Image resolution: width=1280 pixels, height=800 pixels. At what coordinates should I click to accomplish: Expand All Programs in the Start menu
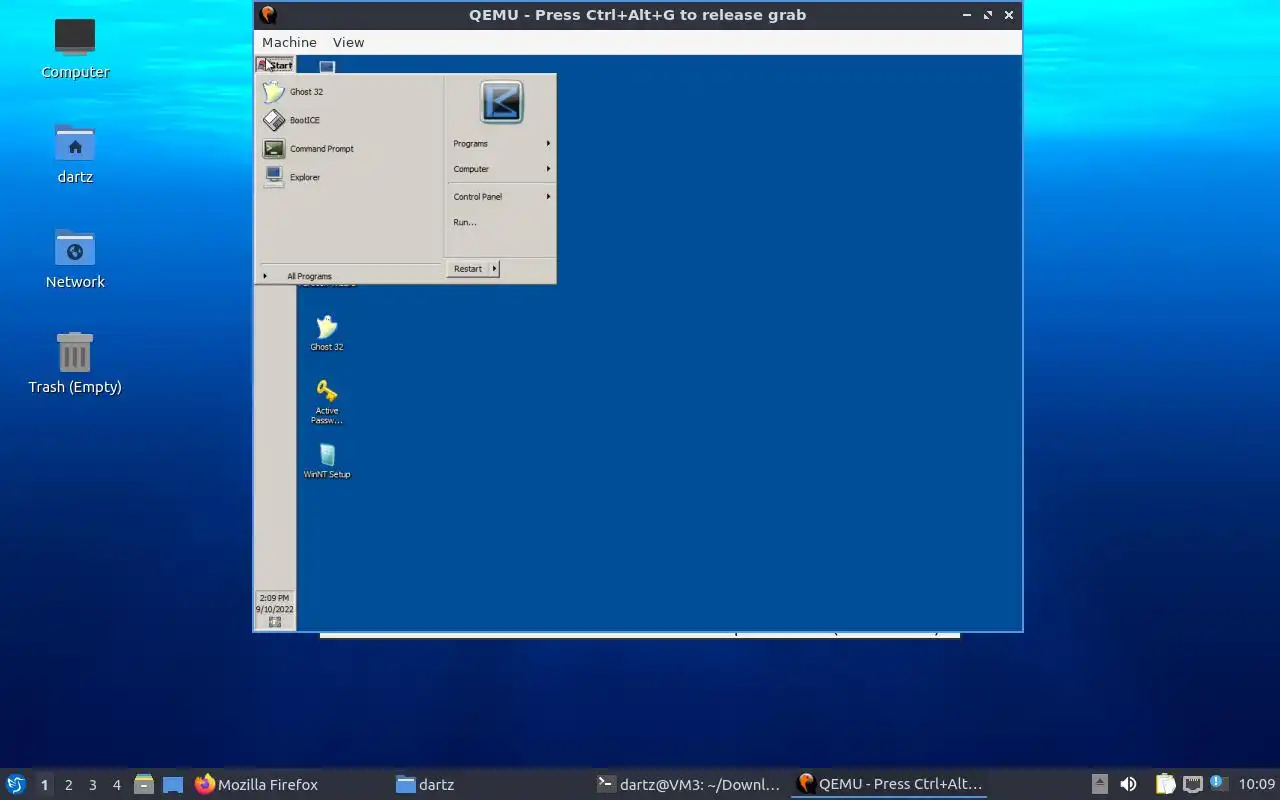(348, 276)
